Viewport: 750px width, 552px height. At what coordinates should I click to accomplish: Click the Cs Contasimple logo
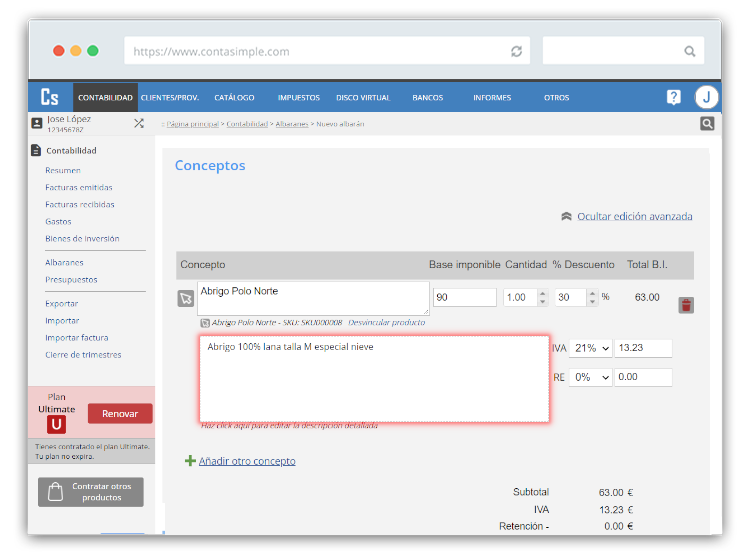(50, 97)
